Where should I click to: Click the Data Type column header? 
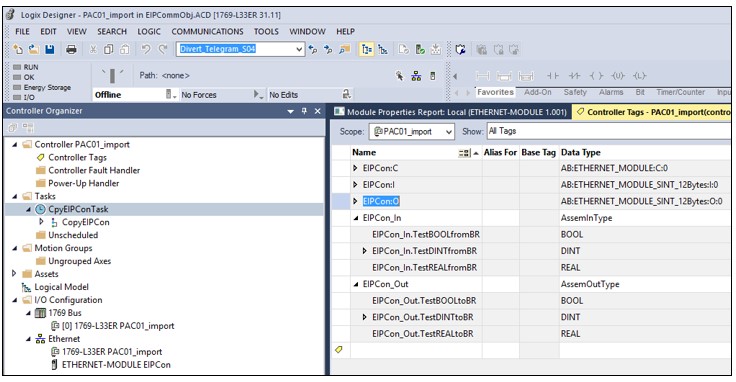pyautogui.click(x=581, y=152)
